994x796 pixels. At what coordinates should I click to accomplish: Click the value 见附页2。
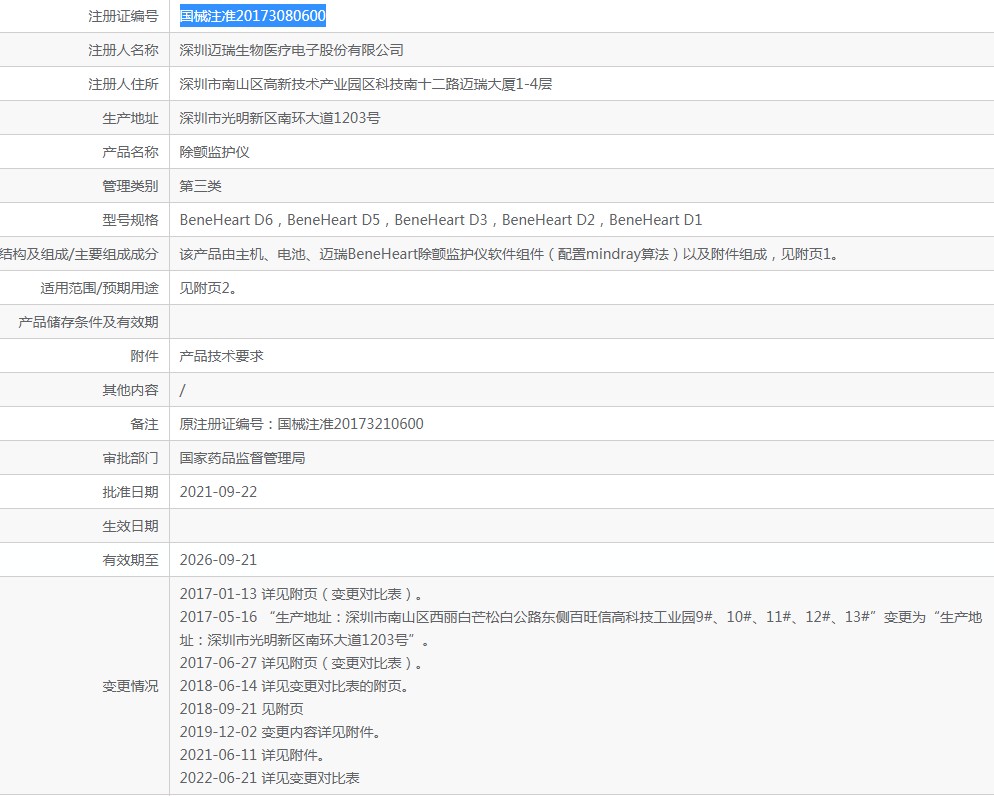point(208,288)
